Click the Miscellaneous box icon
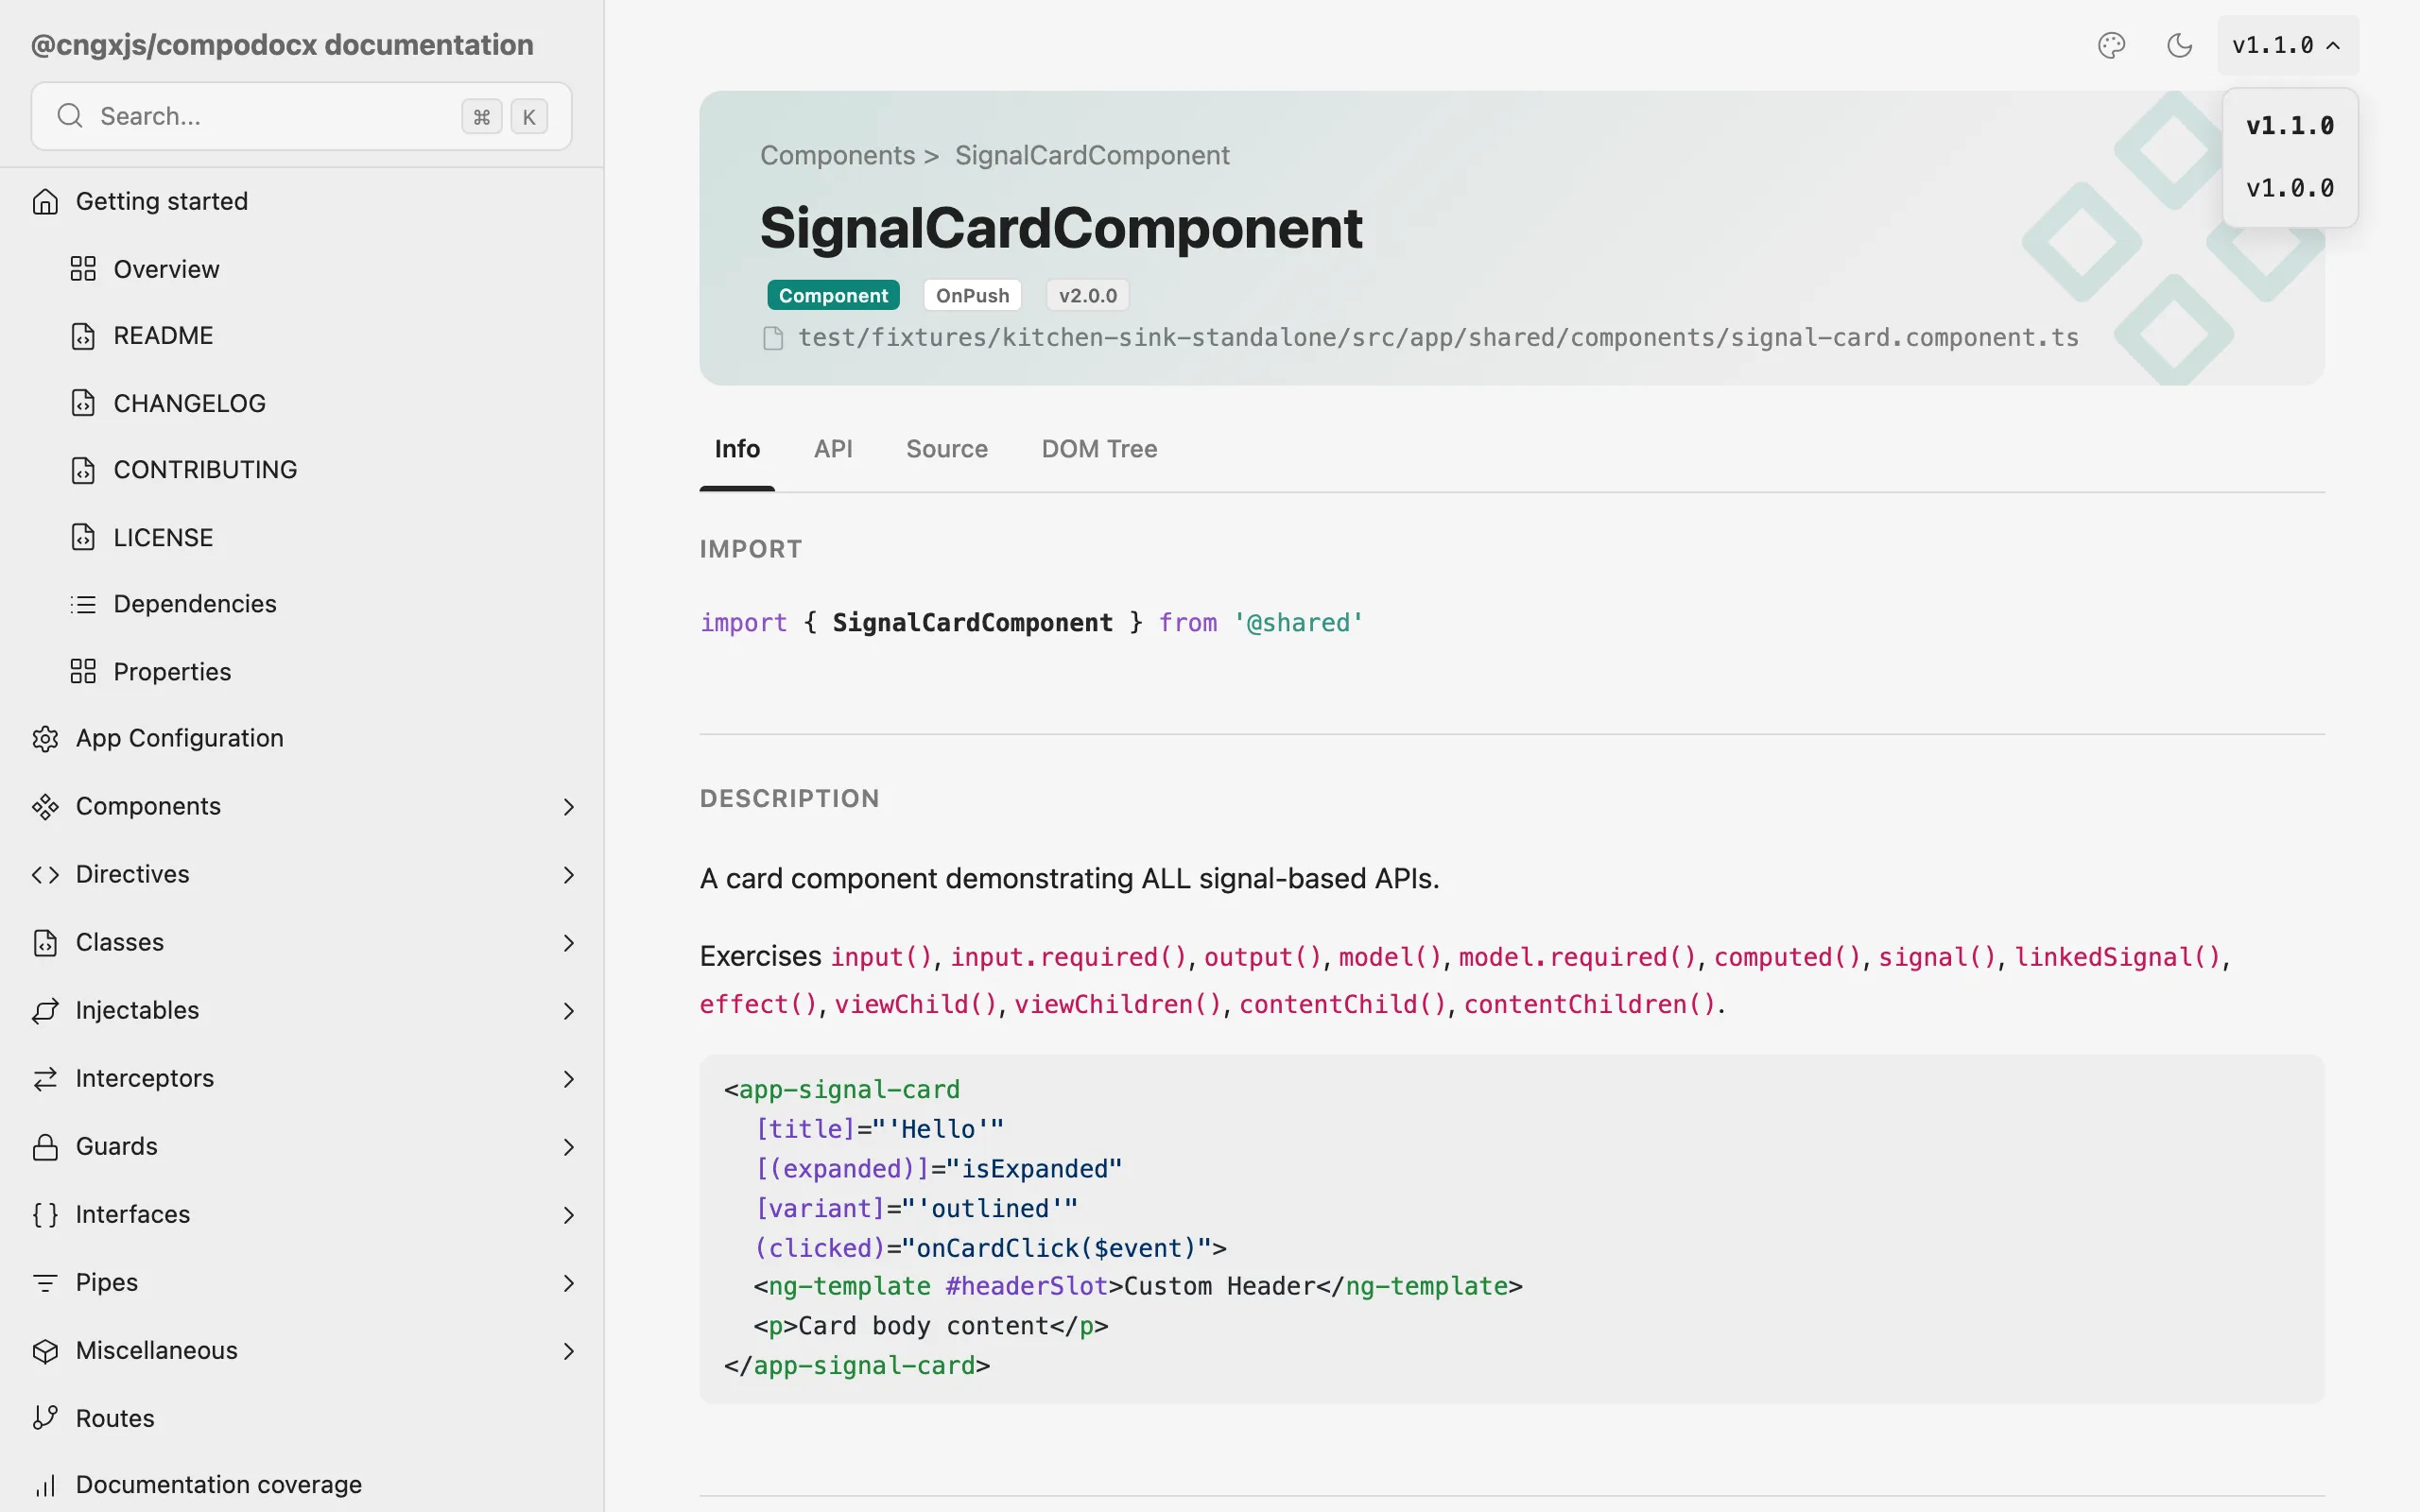This screenshot has height=1512, width=2420. coord(45,1350)
